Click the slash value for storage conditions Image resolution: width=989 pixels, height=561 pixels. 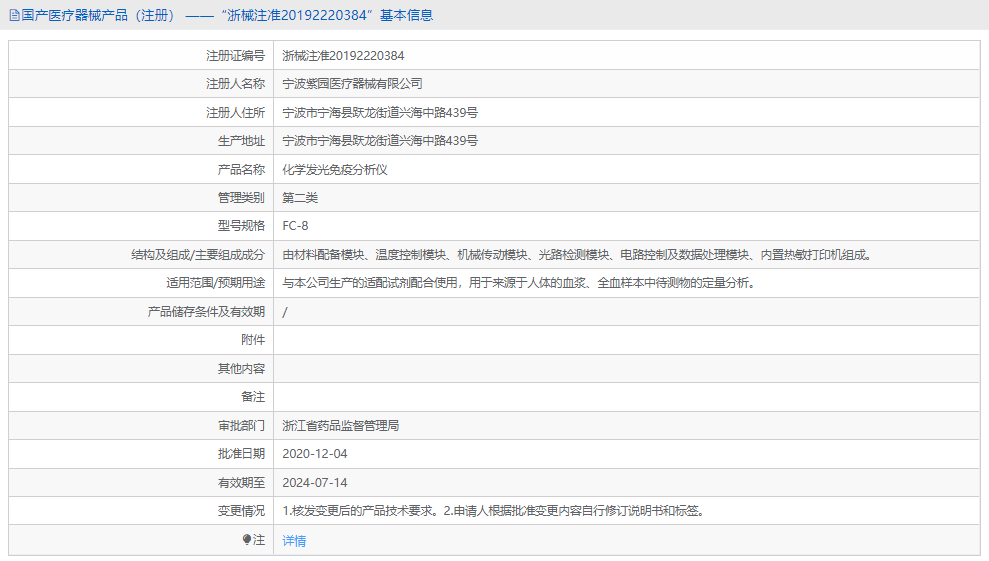click(x=285, y=312)
